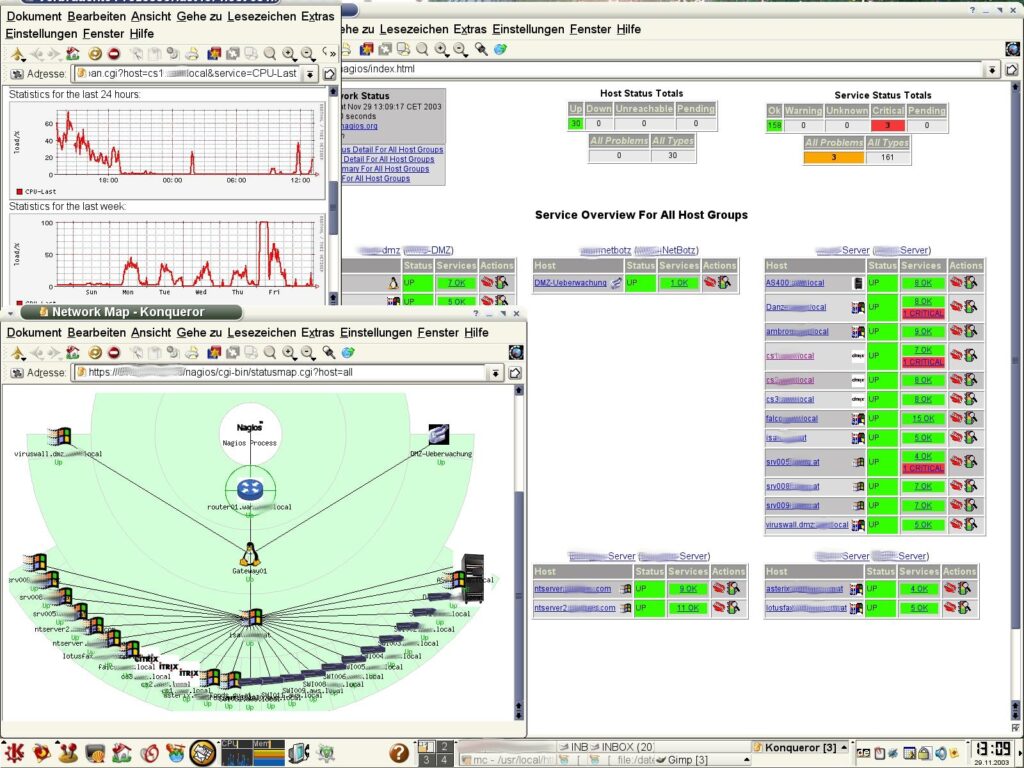Open the KDE K menu in the panel
This screenshot has width=1024, height=768.
coord(16,752)
